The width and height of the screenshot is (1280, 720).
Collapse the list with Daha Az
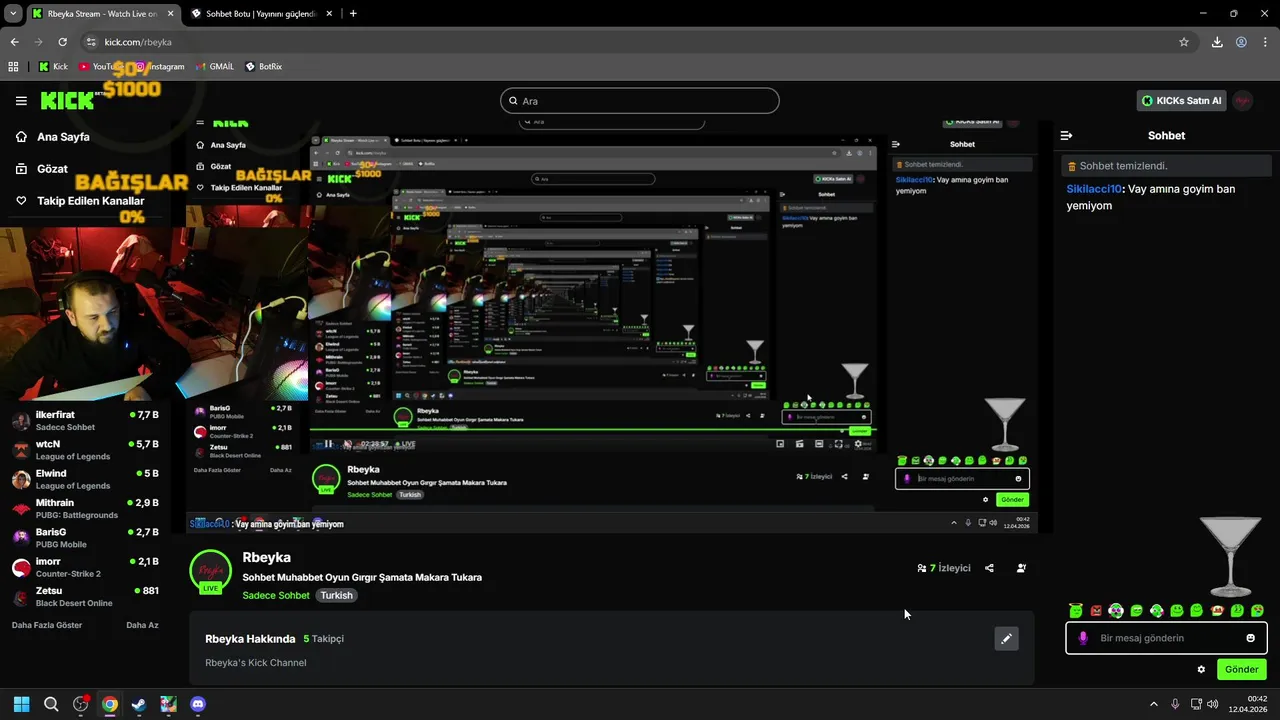142,625
